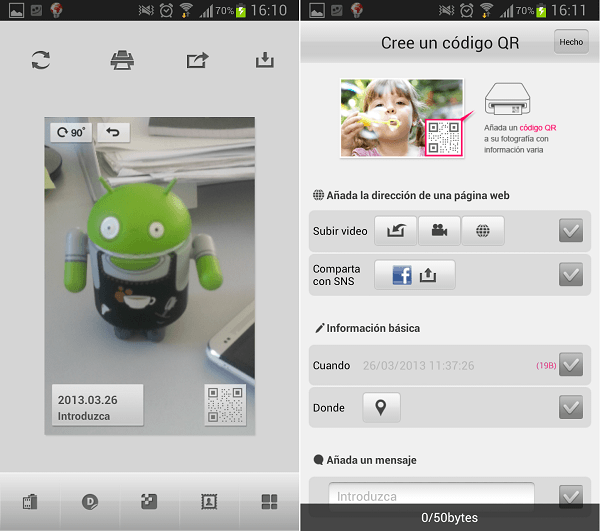Tap the '0/50bytes' counter
Viewport: 600px width, 531px height.
click(449, 518)
